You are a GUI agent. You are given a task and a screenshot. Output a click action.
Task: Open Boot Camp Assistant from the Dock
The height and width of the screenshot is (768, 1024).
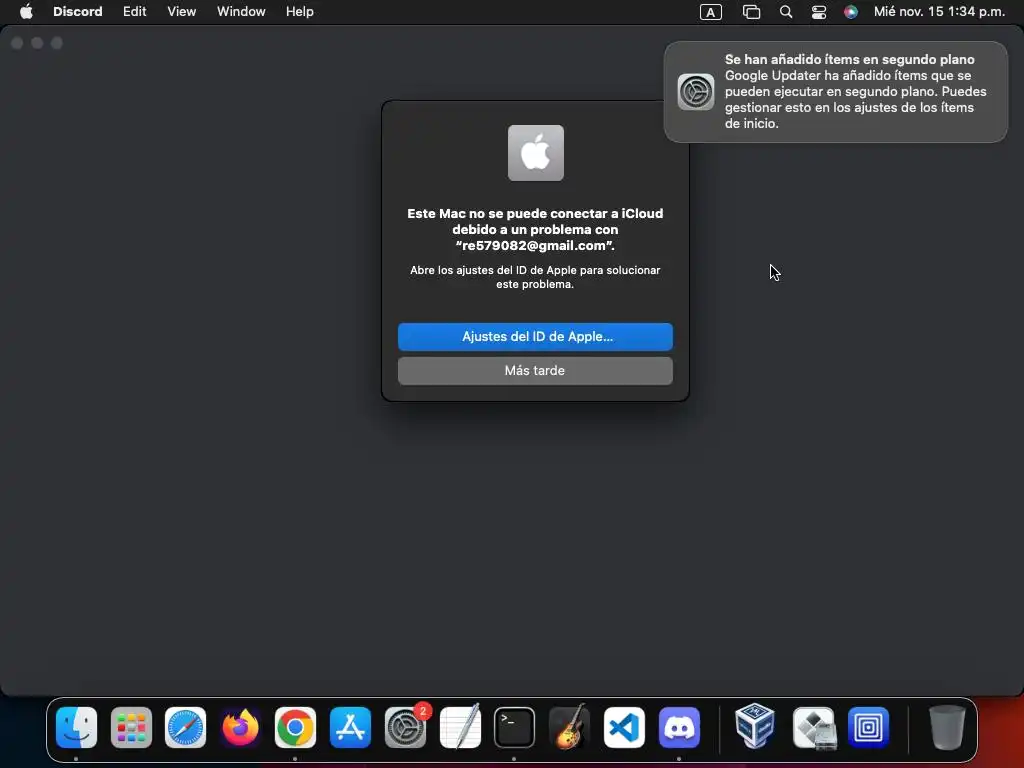point(814,728)
